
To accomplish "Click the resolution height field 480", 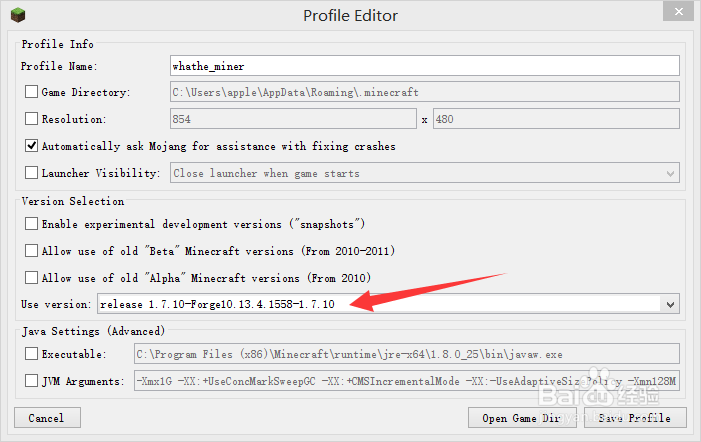I will tap(556, 119).
